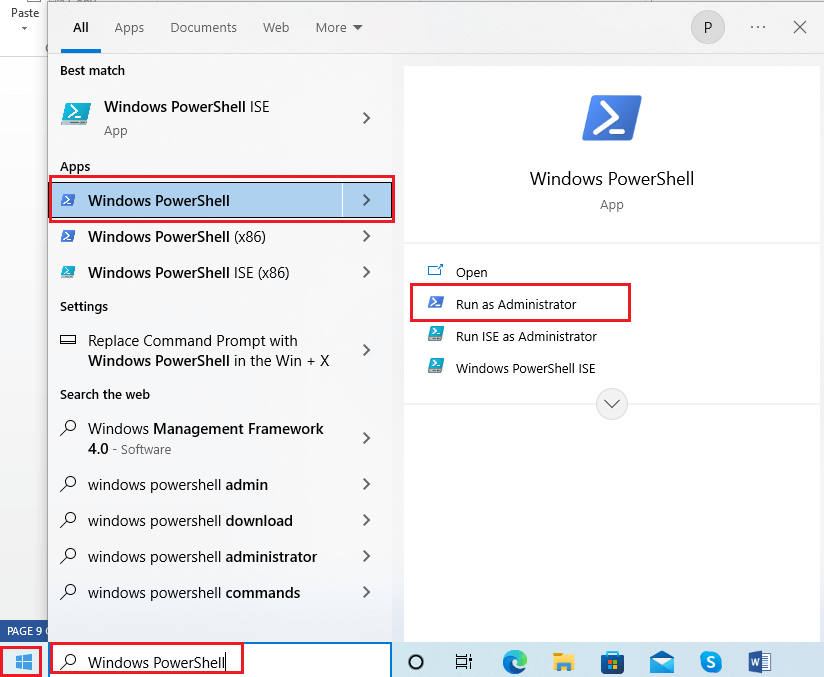Image resolution: width=824 pixels, height=677 pixels.
Task: Open Microsoft Word from the taskbar
Action: [x=759, y=661]
